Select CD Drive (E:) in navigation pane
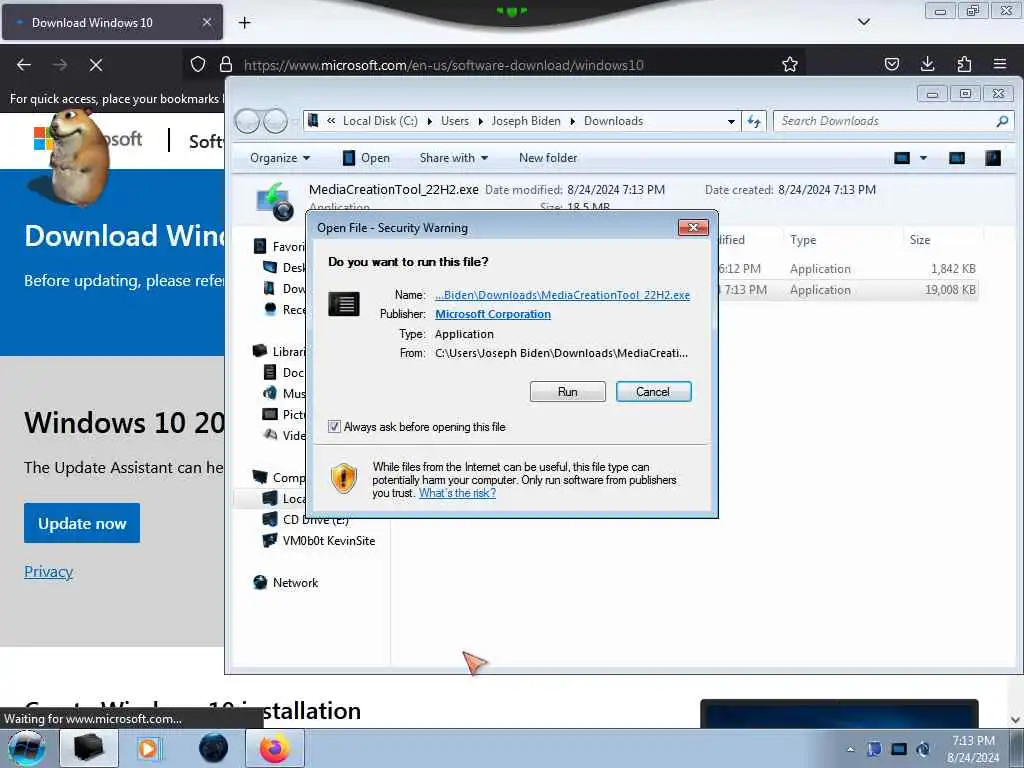This screenshot has height=768, width=1024. (x=315, y=520)
